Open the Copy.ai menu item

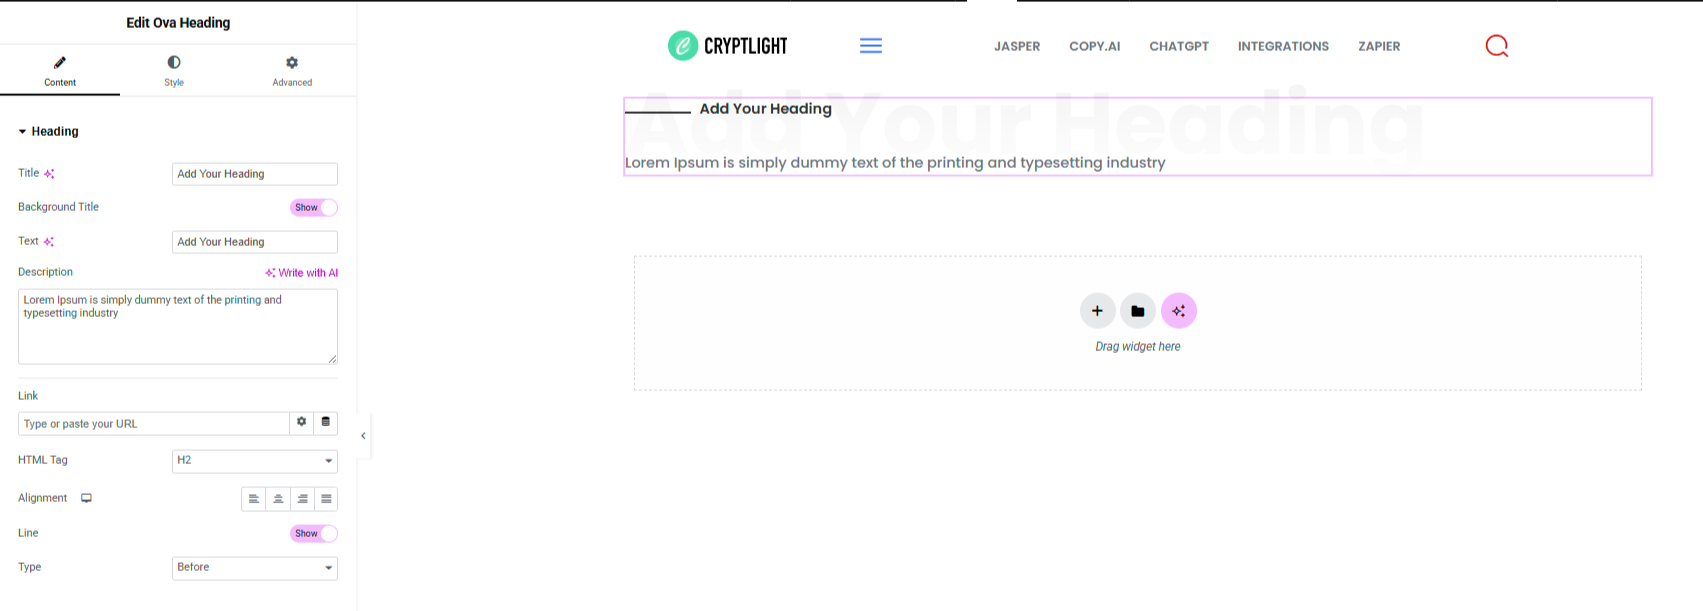click(1095, 47)
